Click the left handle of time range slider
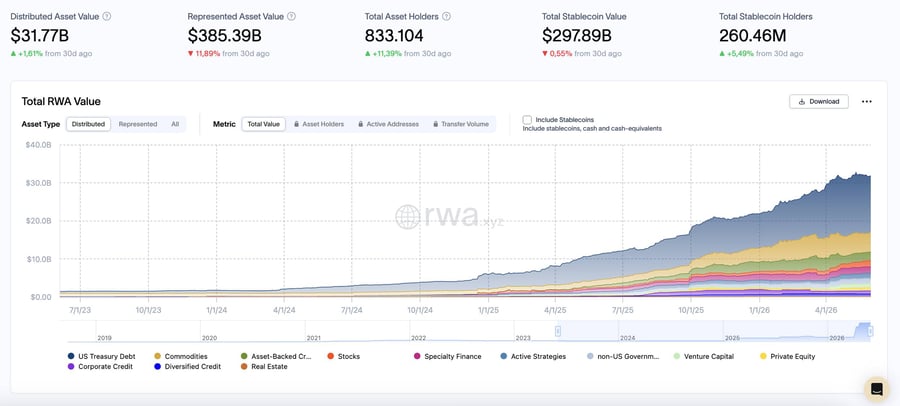The image size is (900, 406). pyautogui.click(x=557, y=331)
